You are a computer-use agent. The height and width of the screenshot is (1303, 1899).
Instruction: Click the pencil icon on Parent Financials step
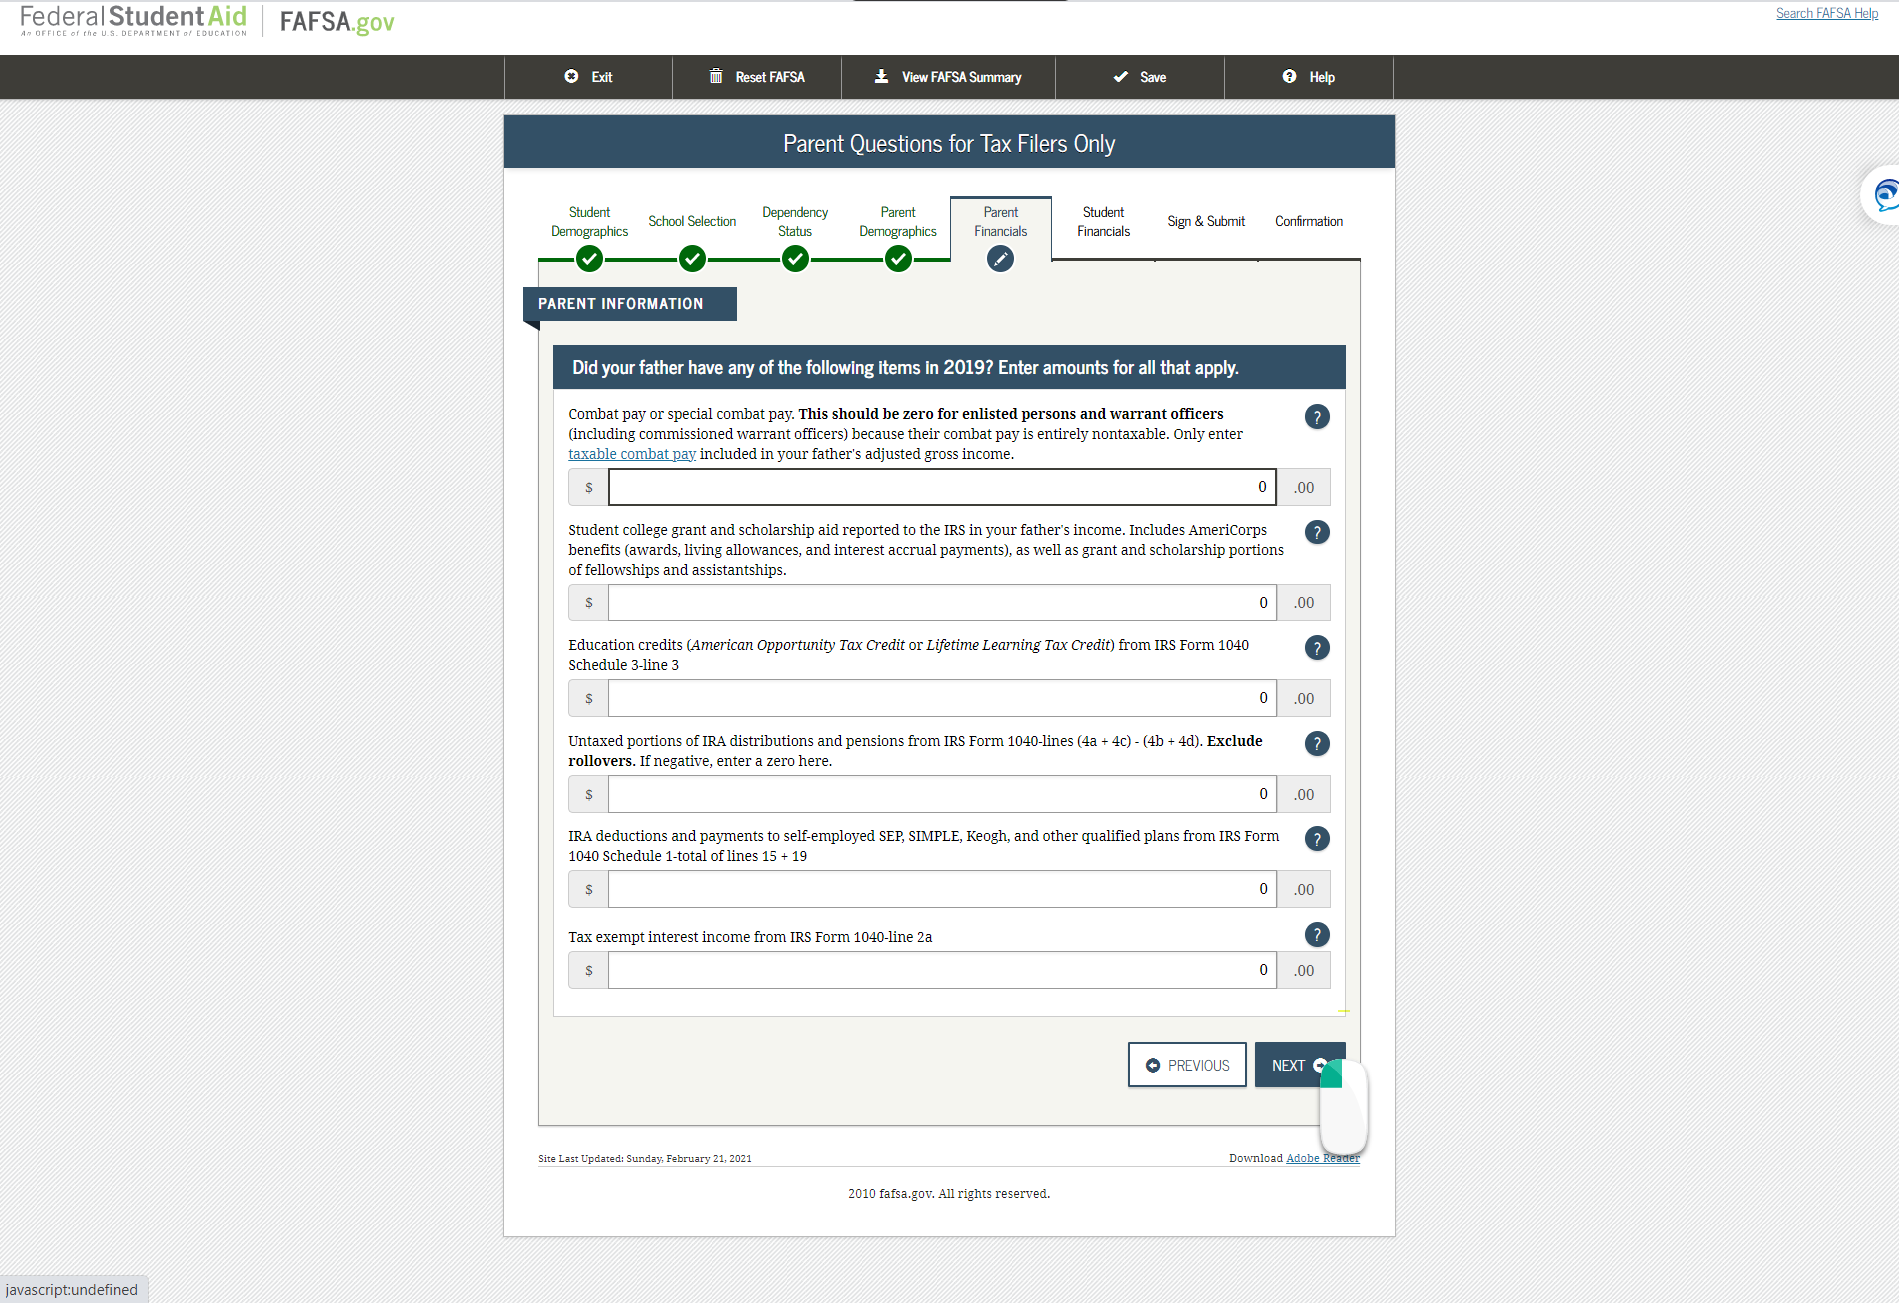tap(1000, 258)
